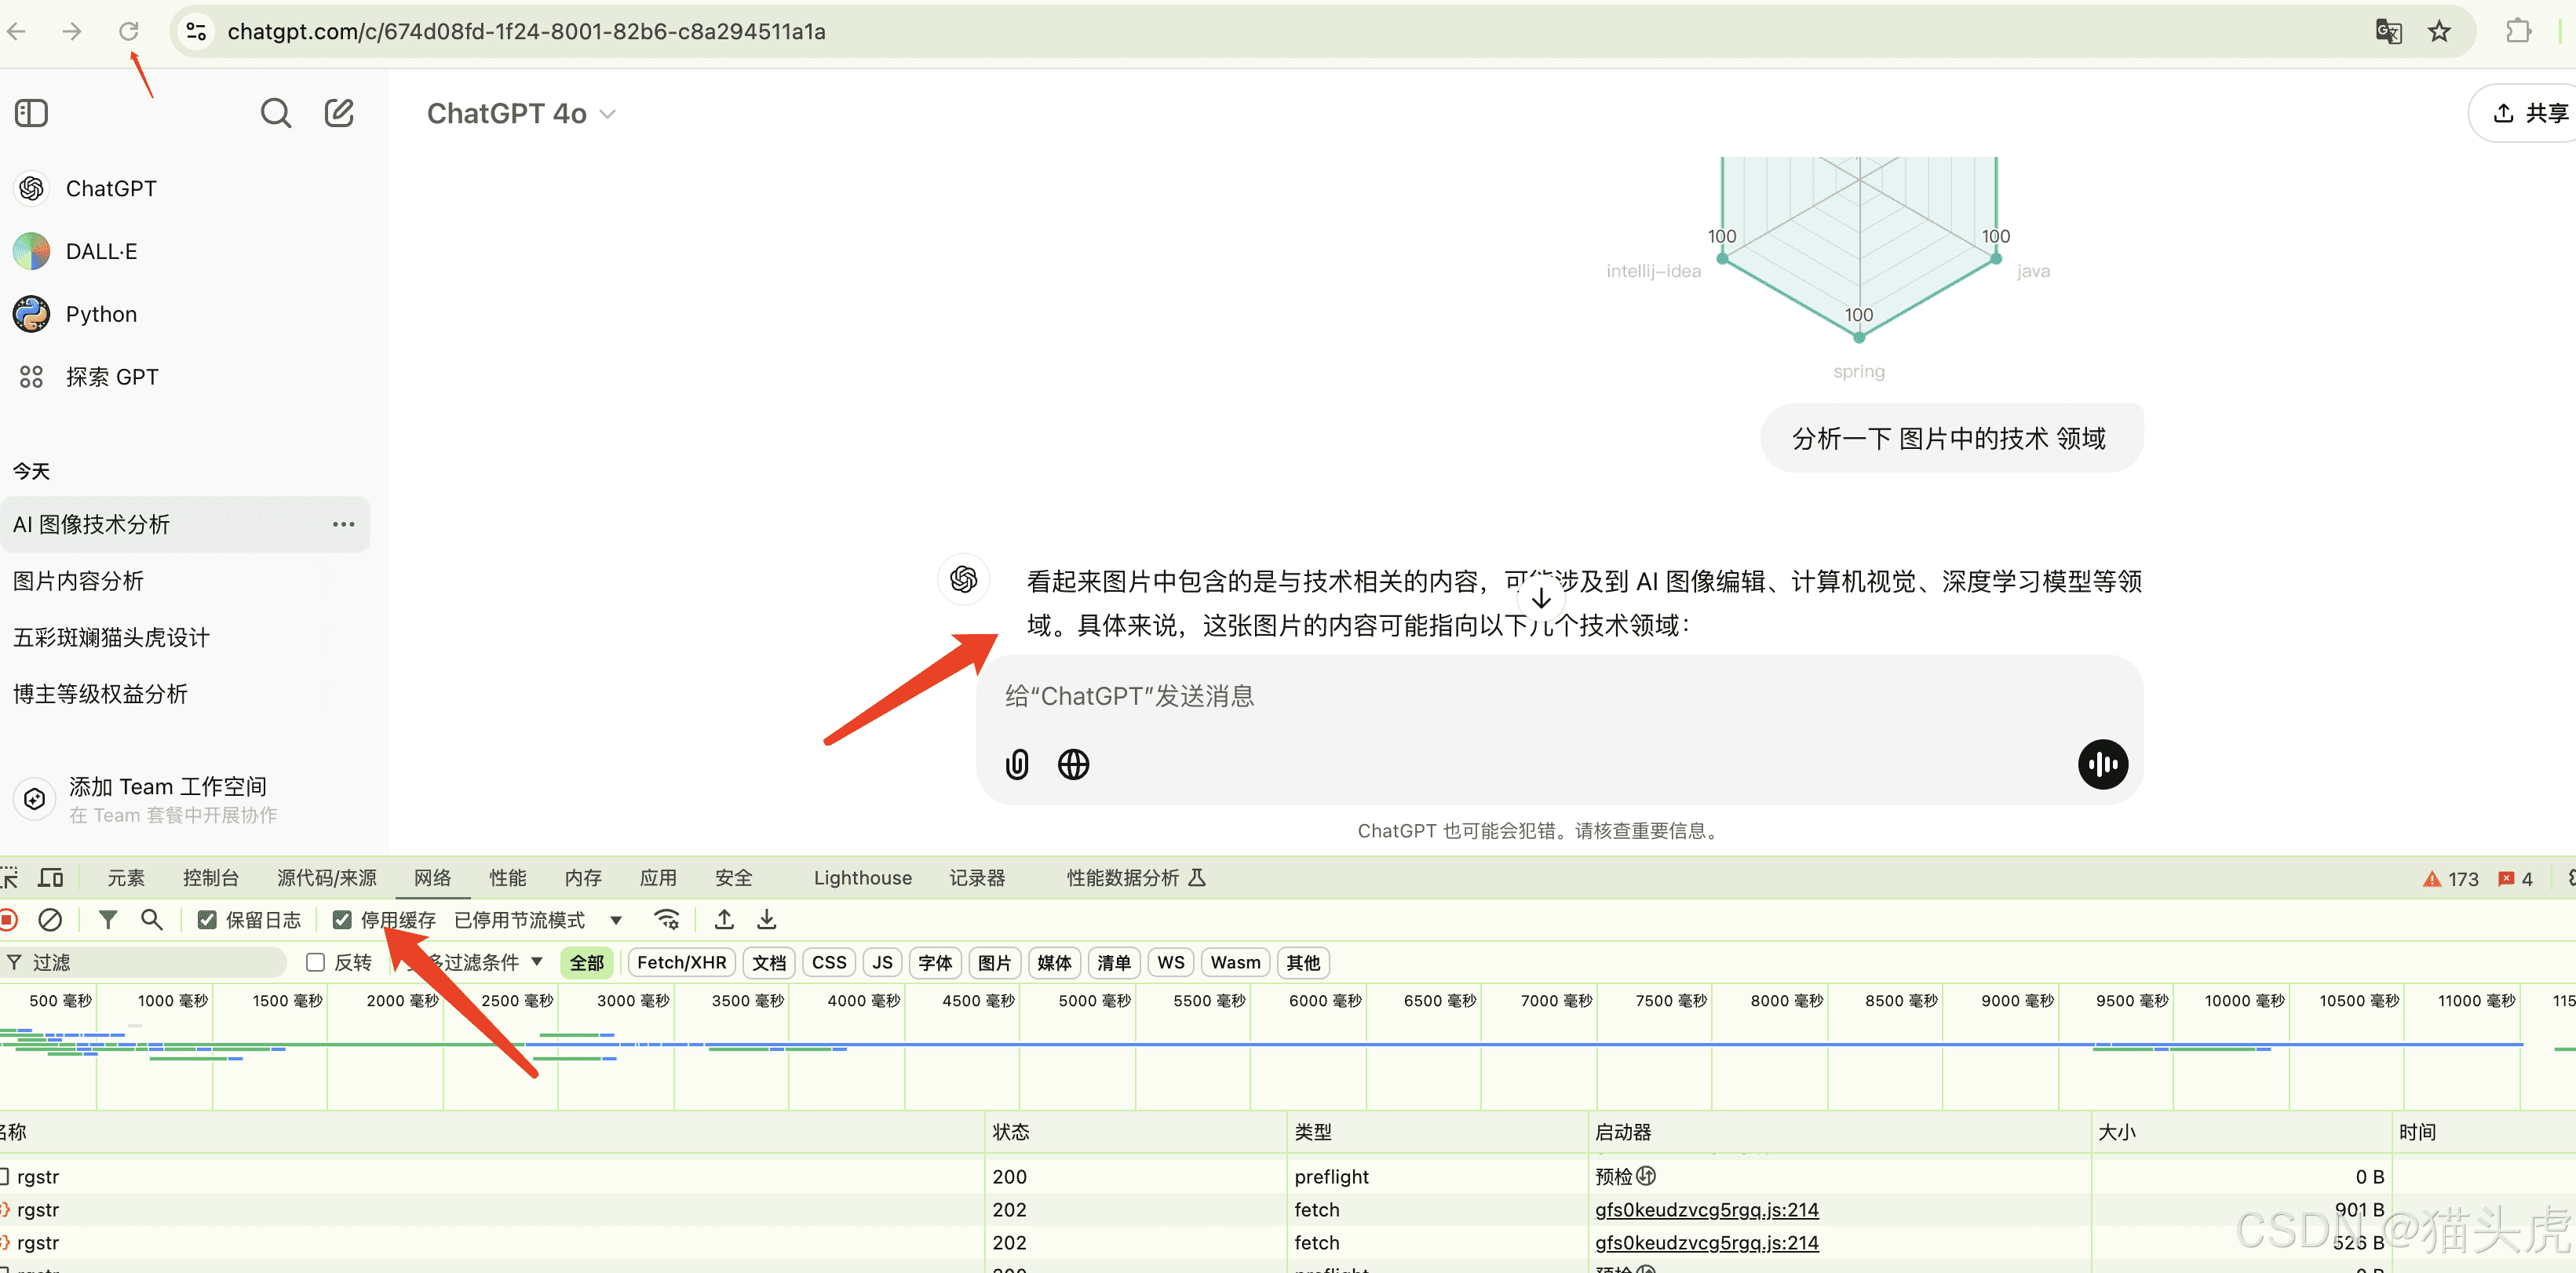Switch to the 性能 Performance tab

pyautogui.click(x=507, y=878)
